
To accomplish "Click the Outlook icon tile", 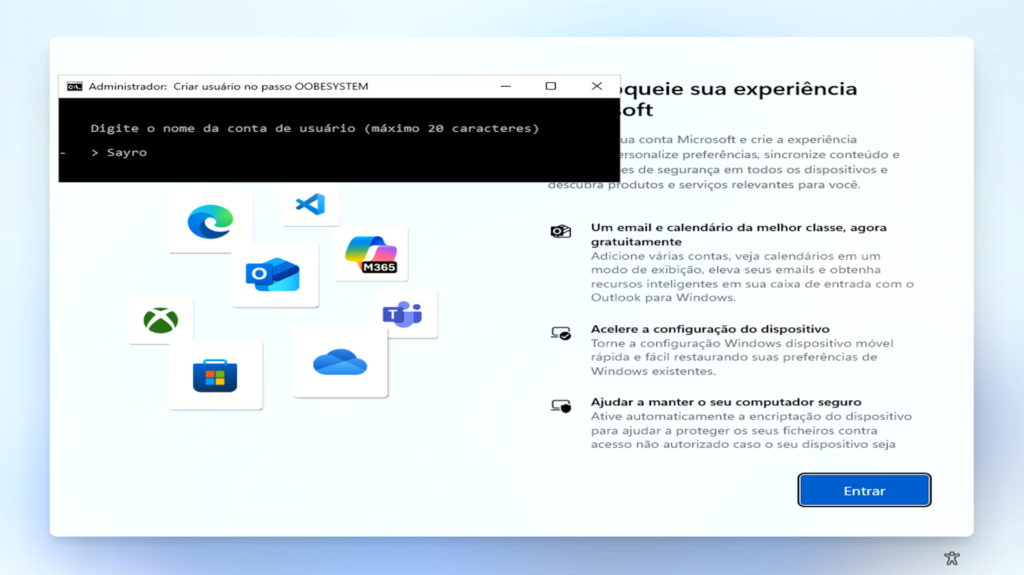I will coord(274,274).
